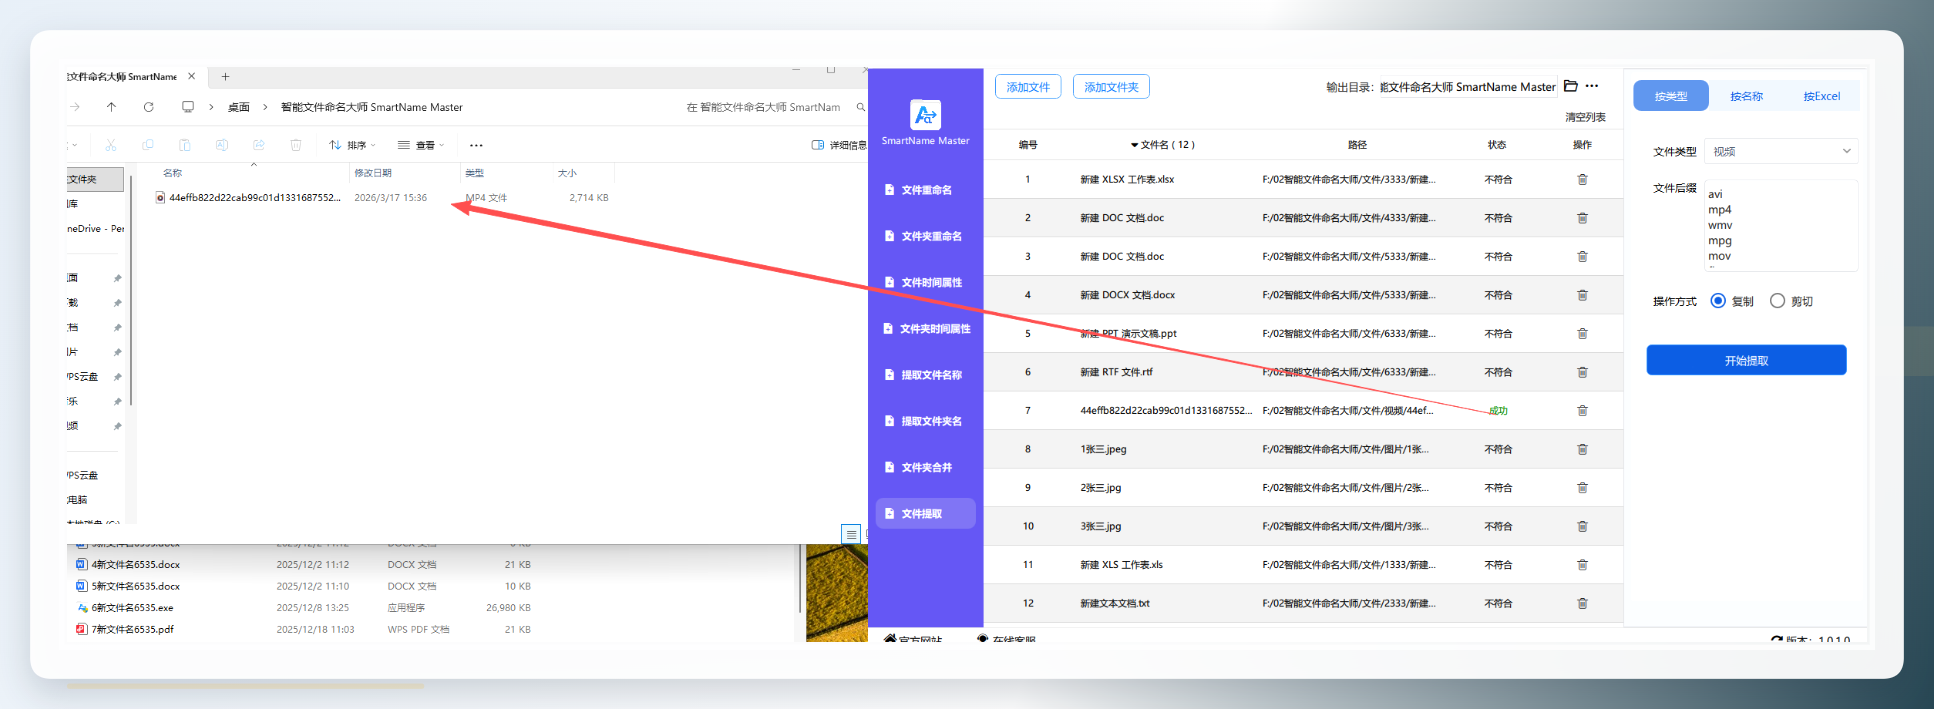Select the 复制 operation mode

[1718, 301]
